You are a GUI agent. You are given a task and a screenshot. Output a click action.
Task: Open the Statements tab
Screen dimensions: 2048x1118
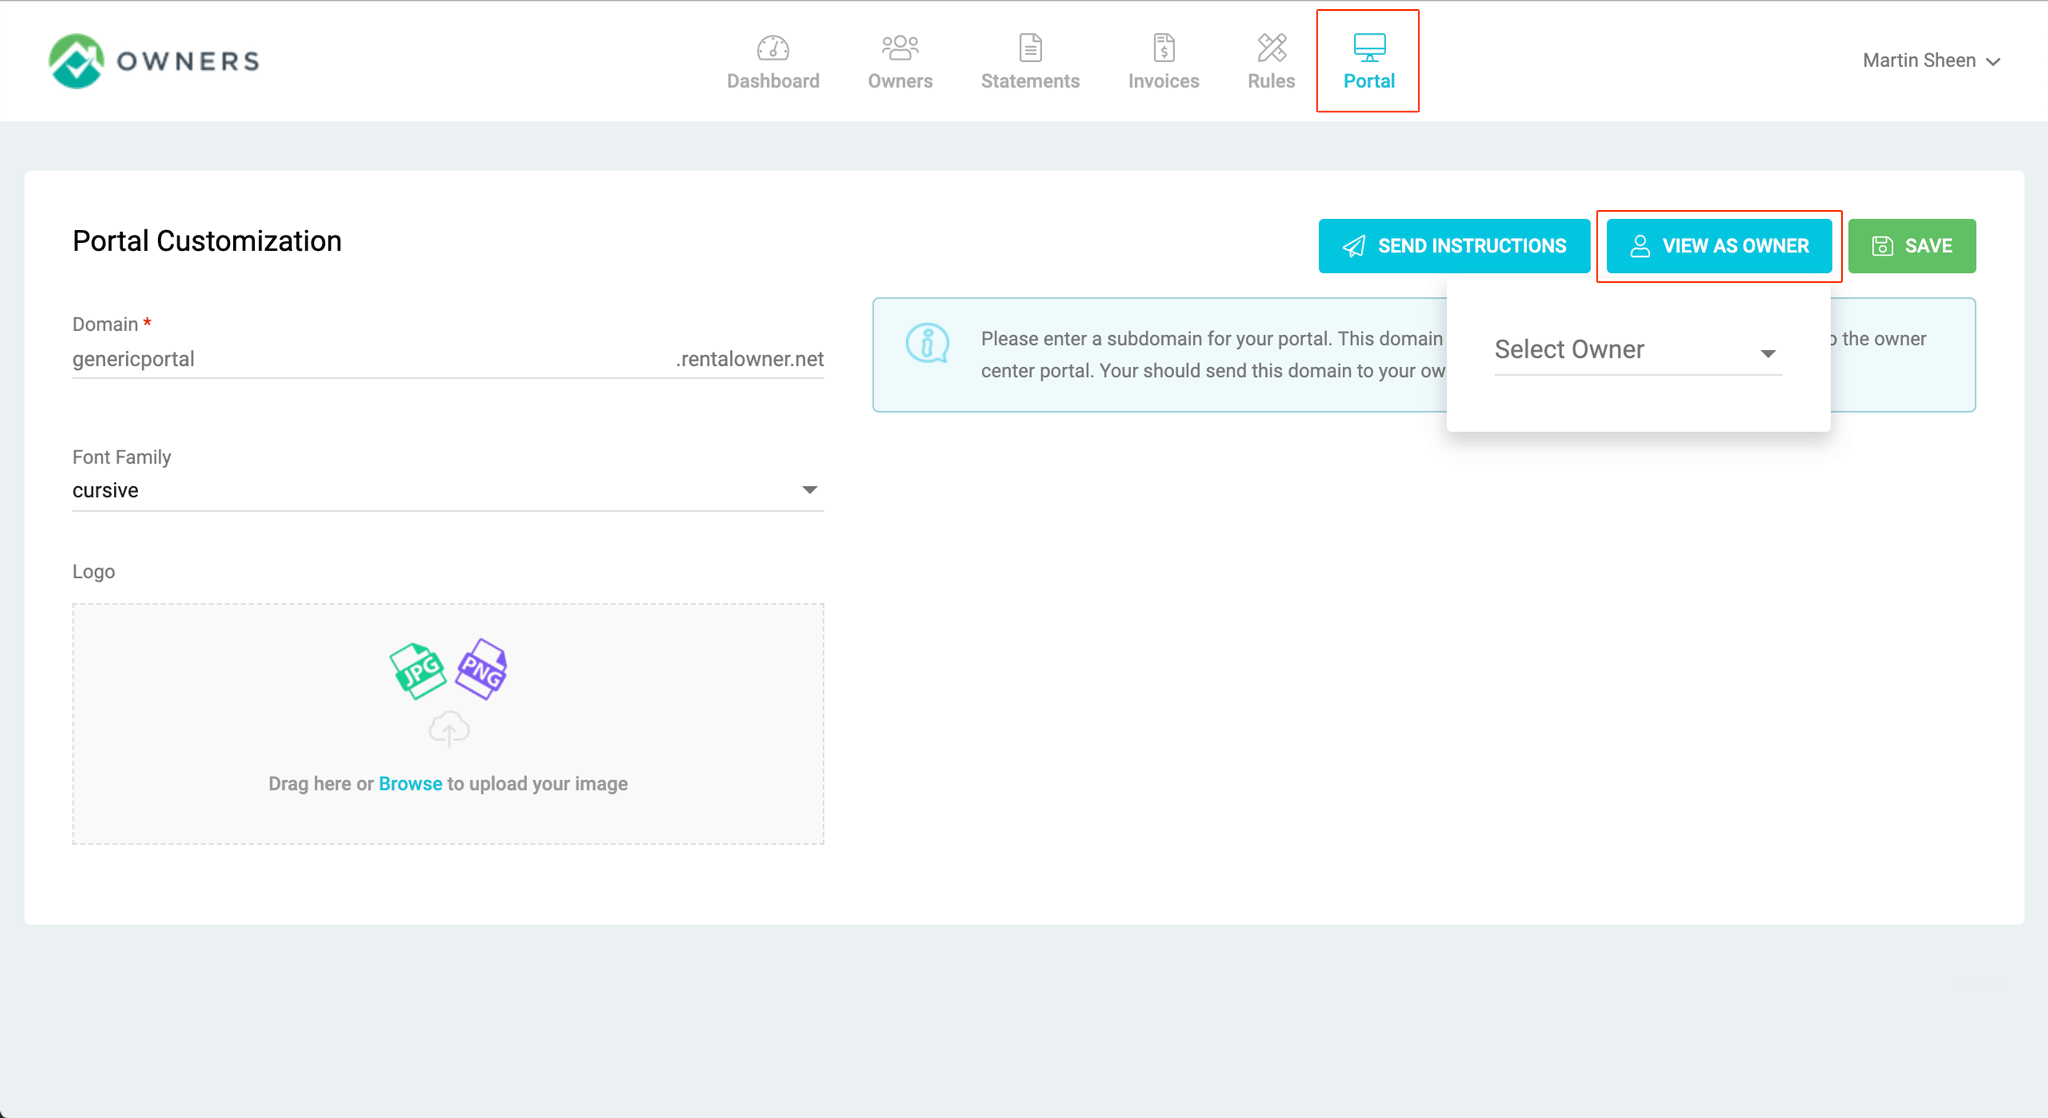1030,62
